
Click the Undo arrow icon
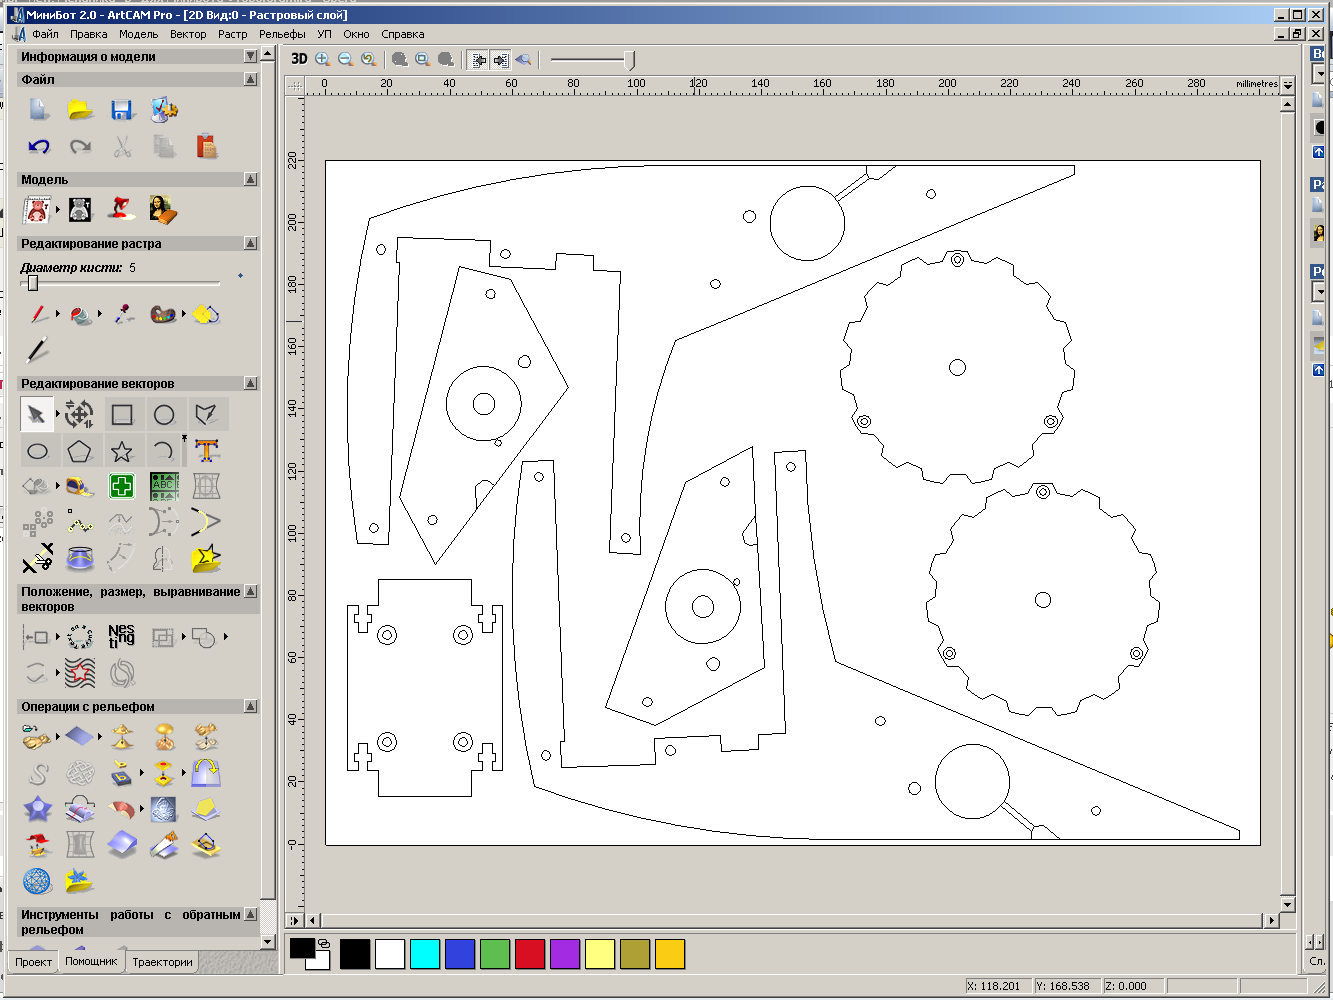(x=39, y=147)
